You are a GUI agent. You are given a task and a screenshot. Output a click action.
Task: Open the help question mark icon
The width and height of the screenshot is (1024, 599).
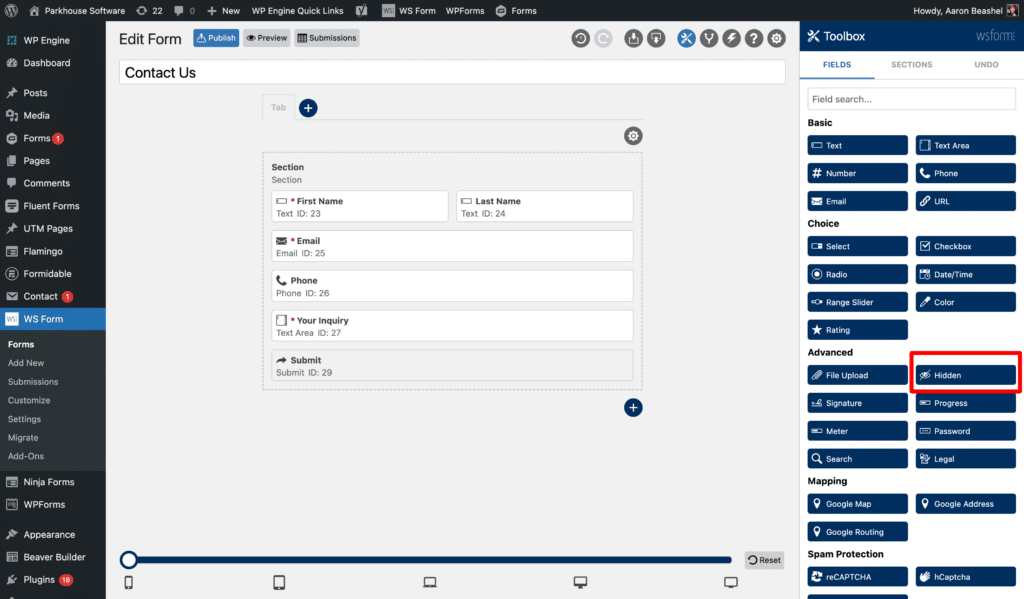tap(754, 39)
